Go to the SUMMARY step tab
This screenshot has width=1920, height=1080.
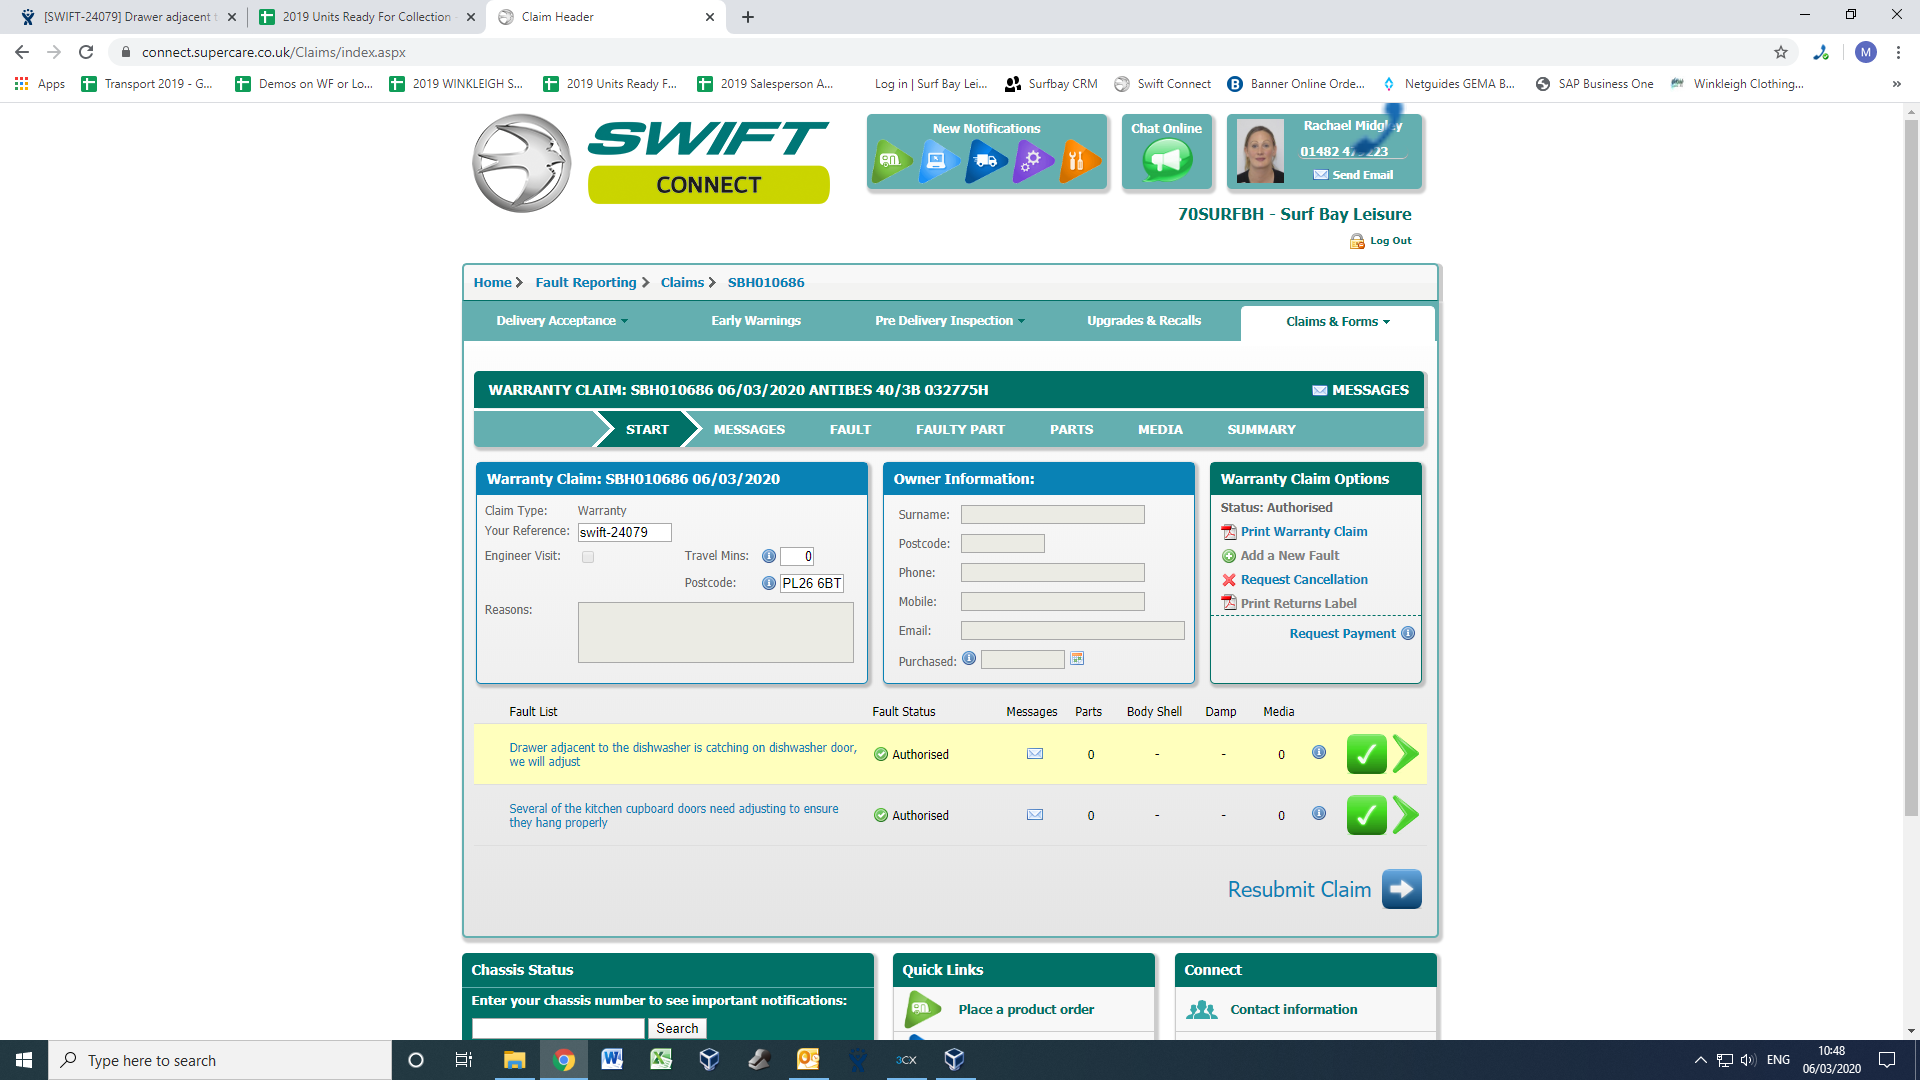tap(1261, 430)
